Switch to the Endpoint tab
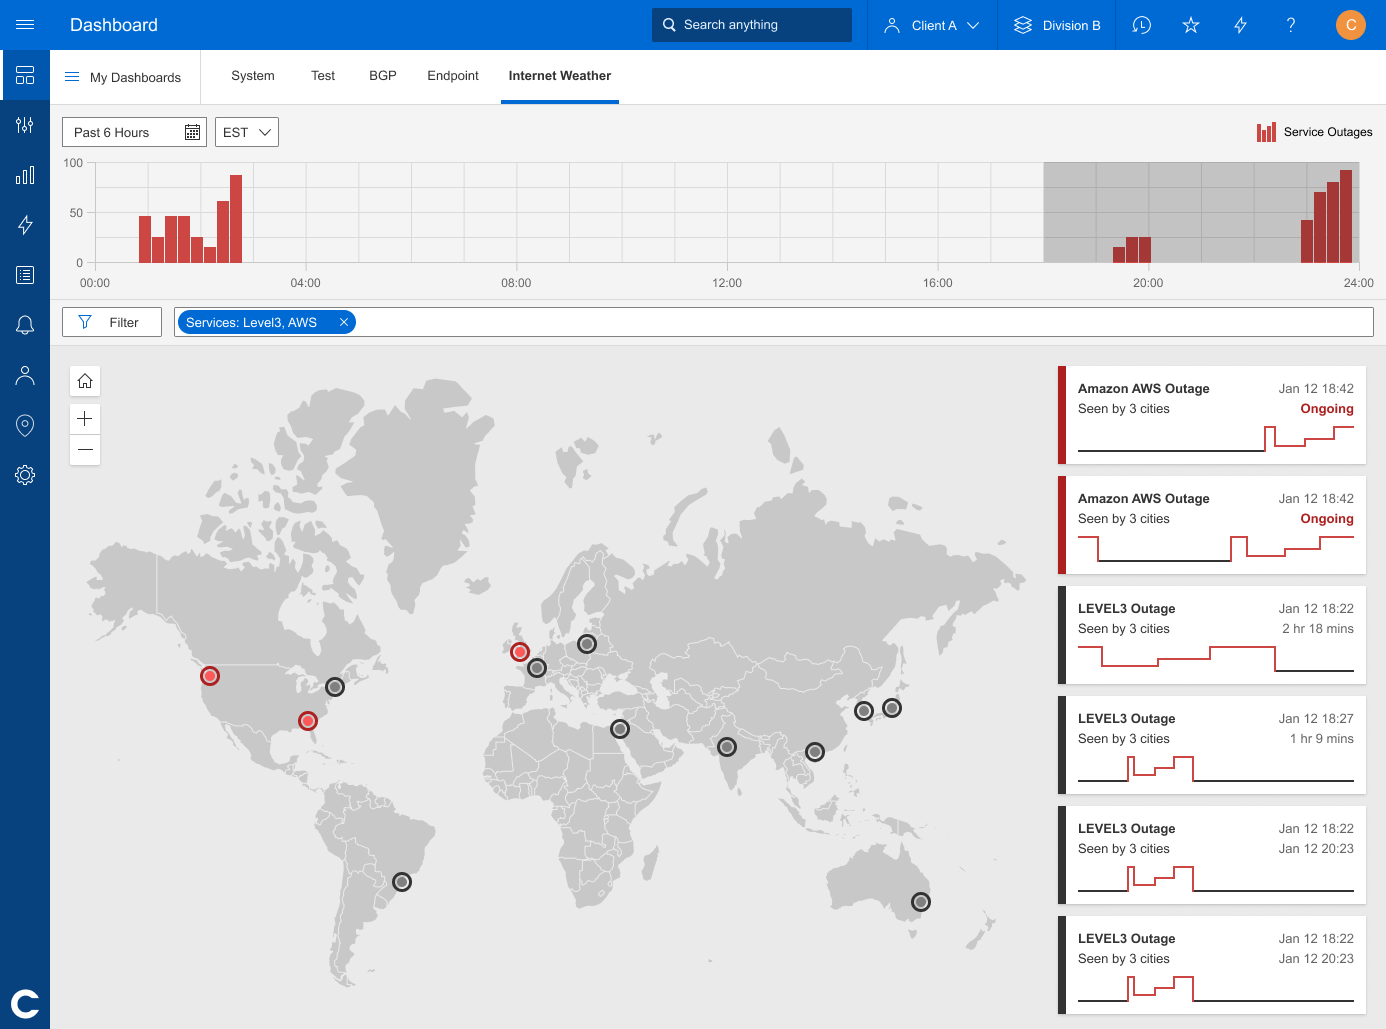 pyautogui.click(x=453, y=76)
